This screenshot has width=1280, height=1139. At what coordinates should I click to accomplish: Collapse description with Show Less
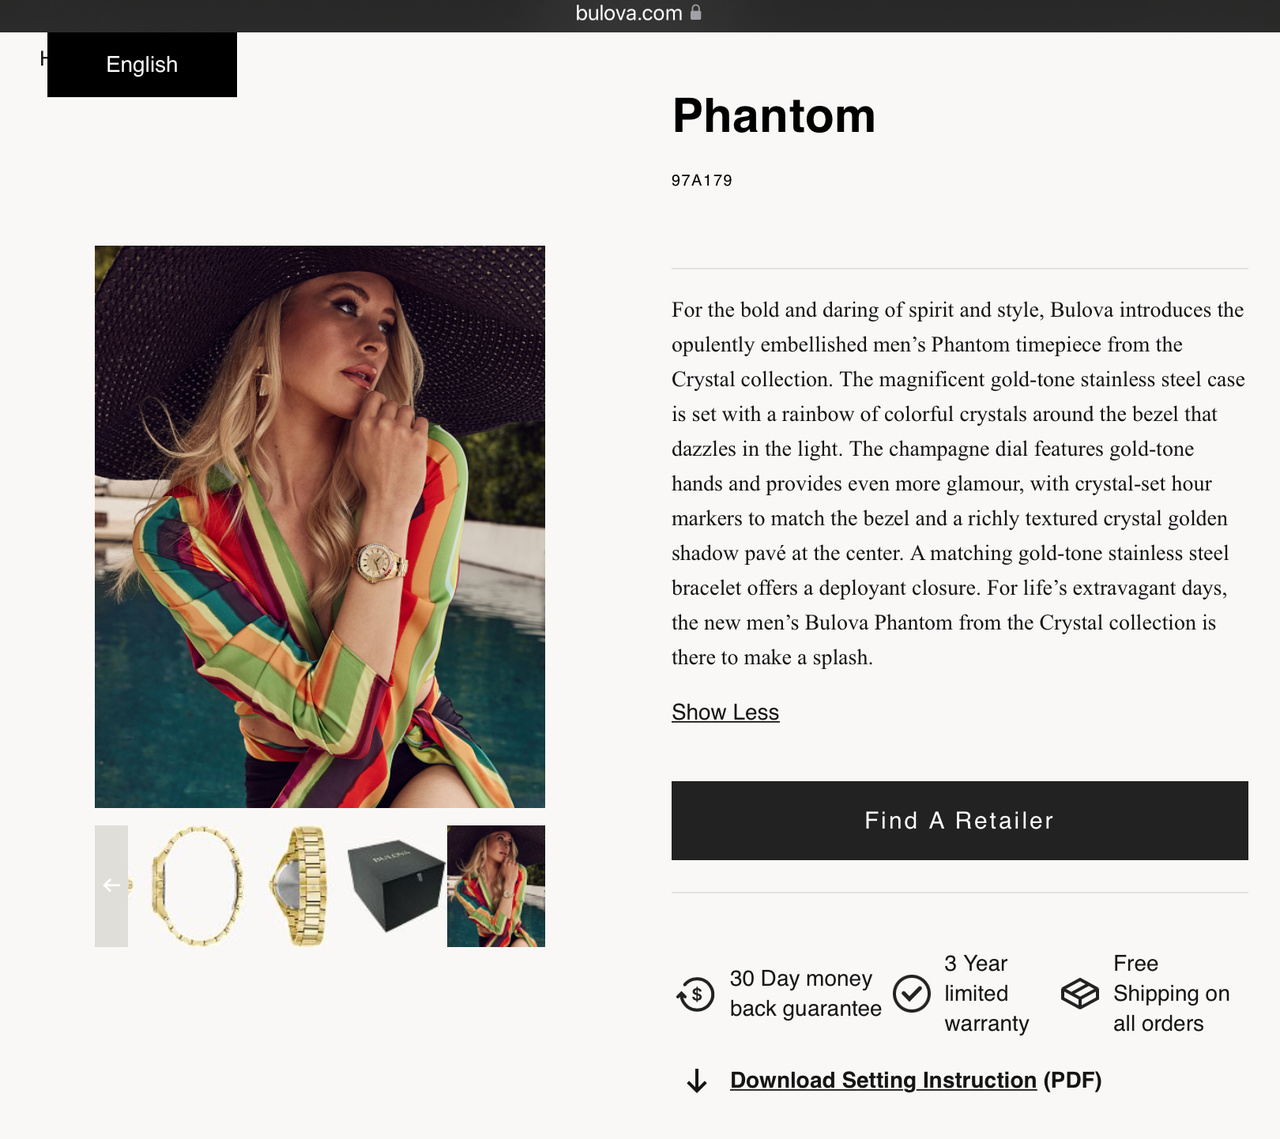click(x=725, y=712)
